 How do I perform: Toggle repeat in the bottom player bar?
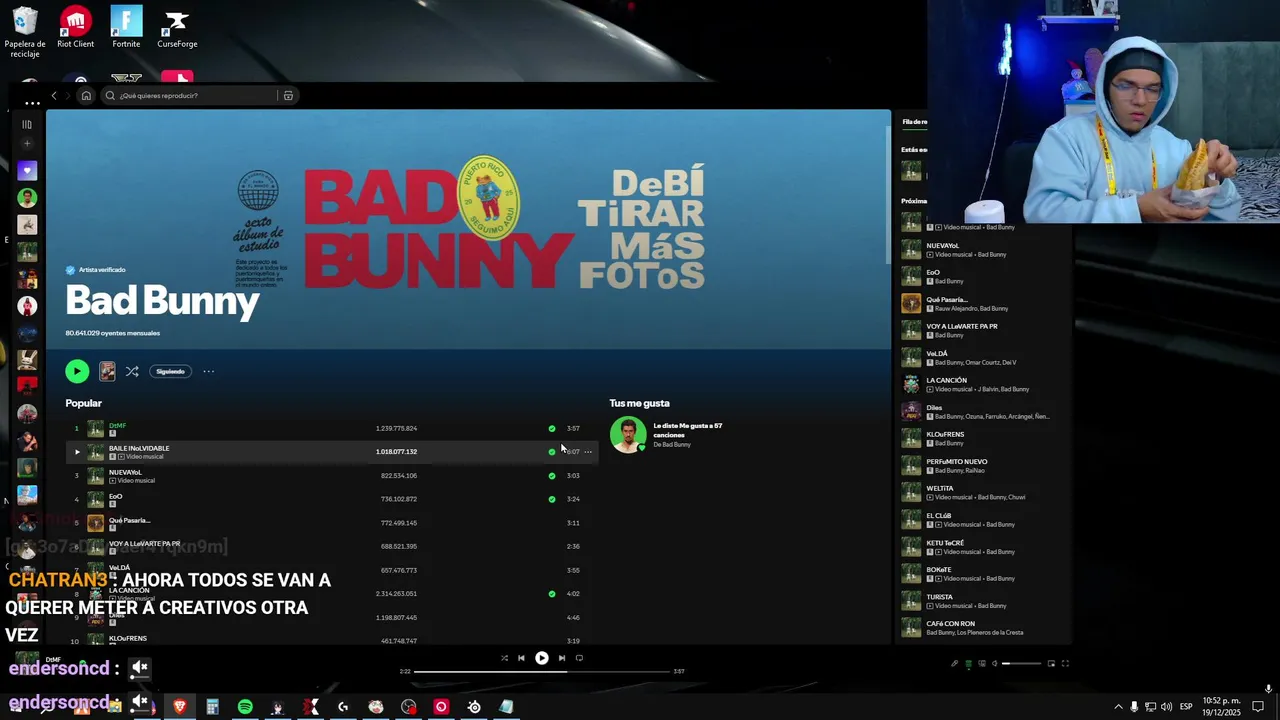579,658
